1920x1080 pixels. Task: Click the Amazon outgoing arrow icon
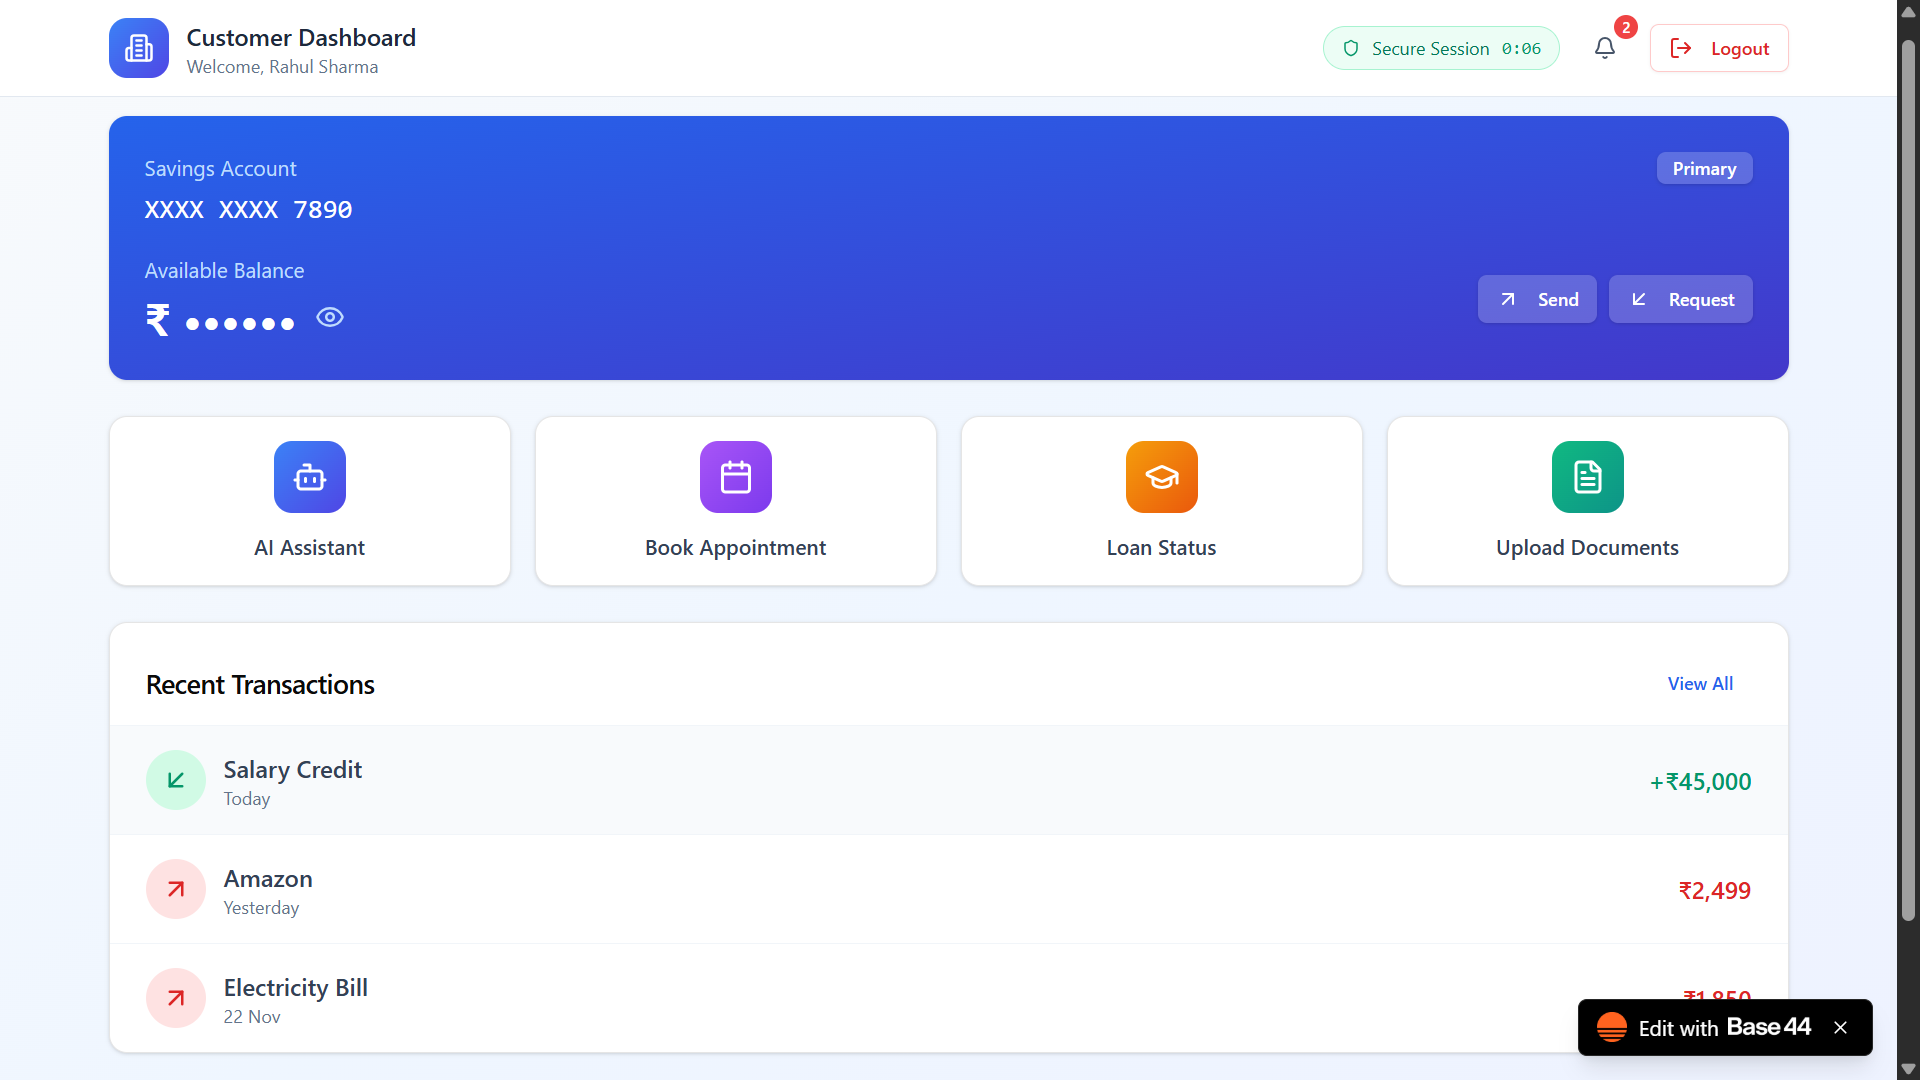point(176,889)
